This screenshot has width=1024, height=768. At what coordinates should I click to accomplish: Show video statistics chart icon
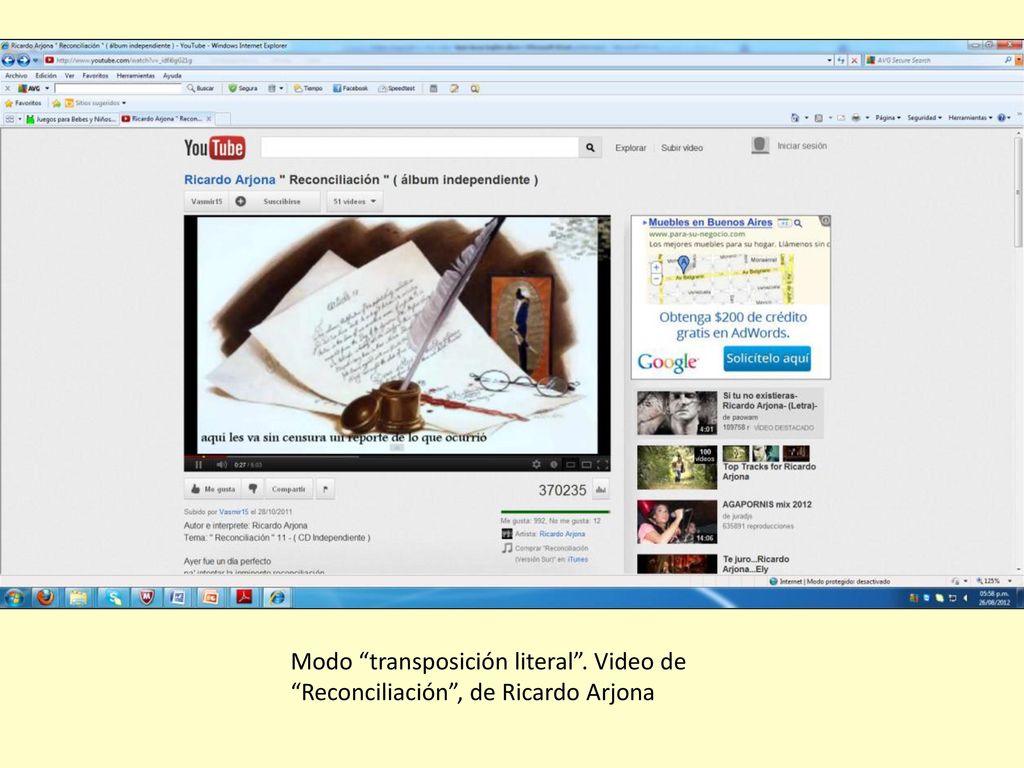(x=601, y=489)
